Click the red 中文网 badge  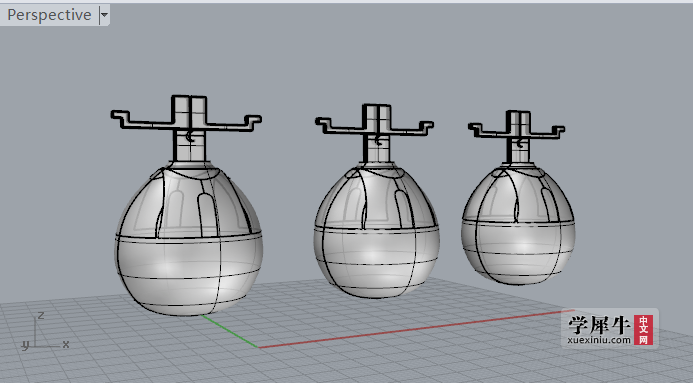point(643,330)
